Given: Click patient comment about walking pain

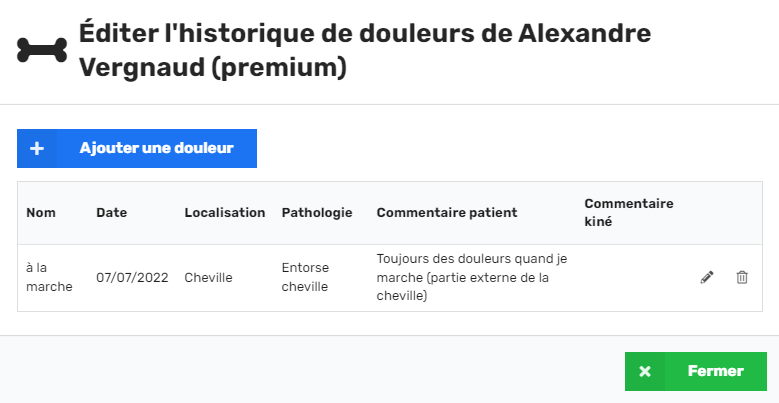Looking at the screenshot, I should [472, 277].
